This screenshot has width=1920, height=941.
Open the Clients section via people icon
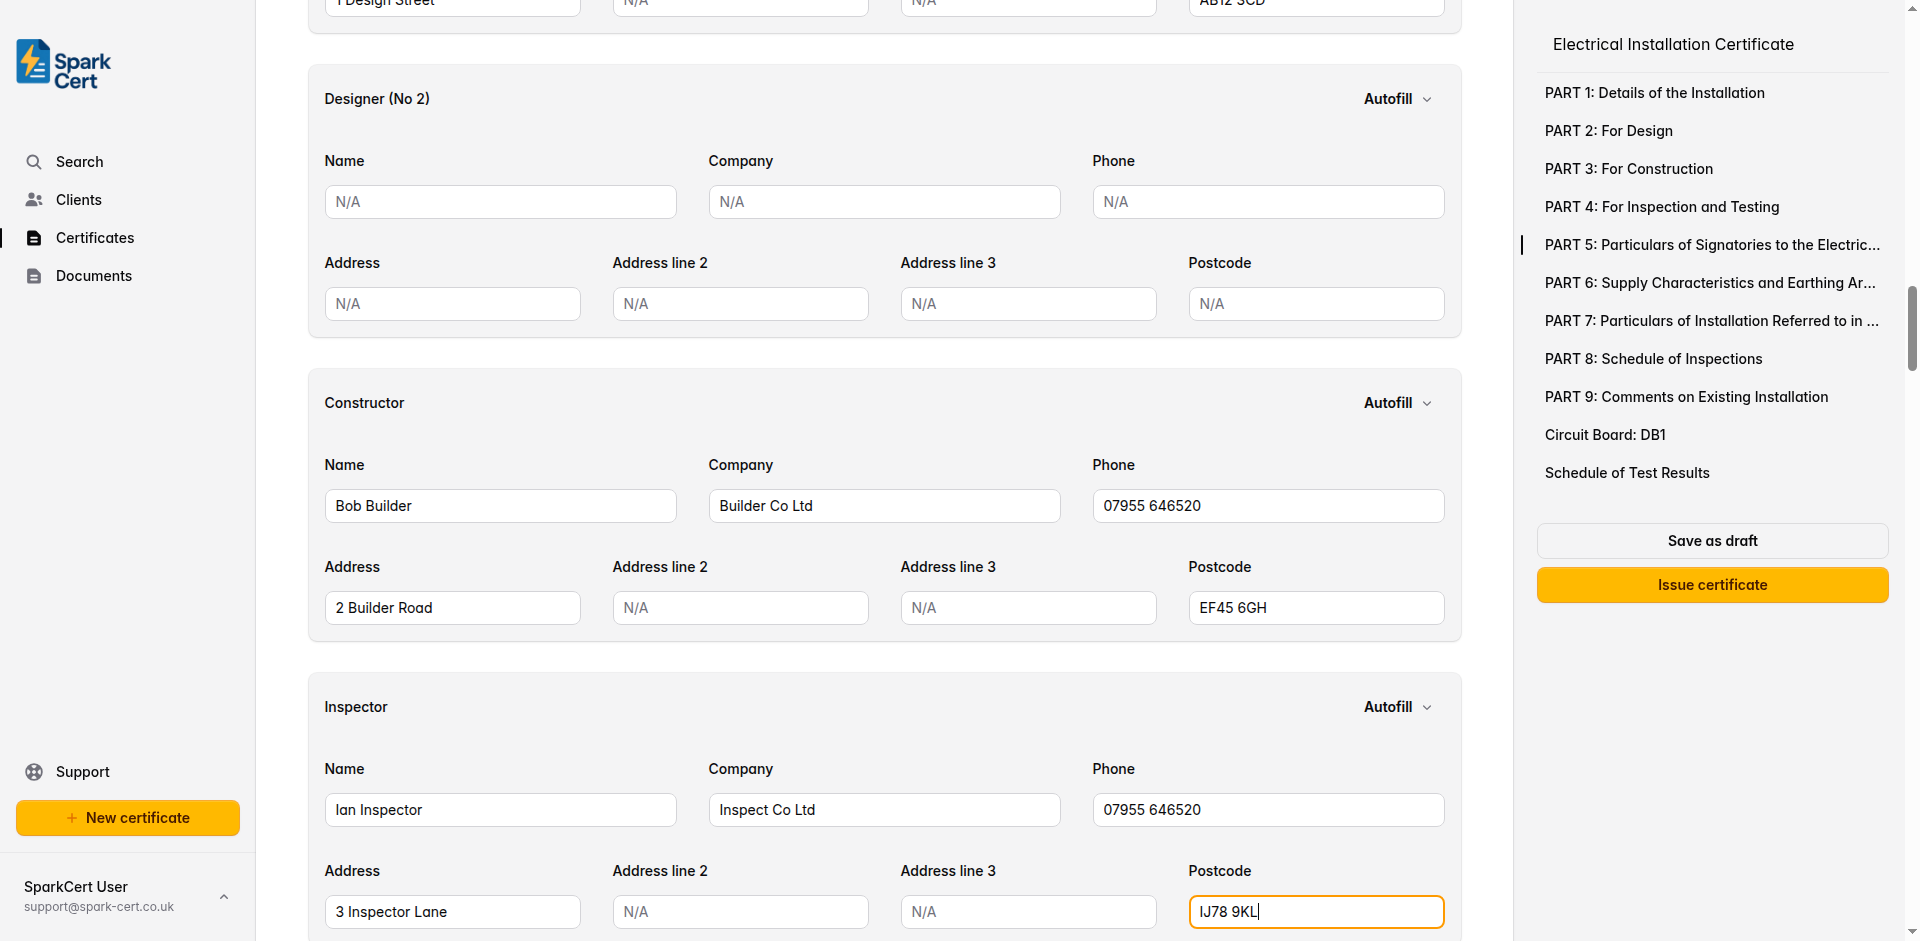[34, 199]
